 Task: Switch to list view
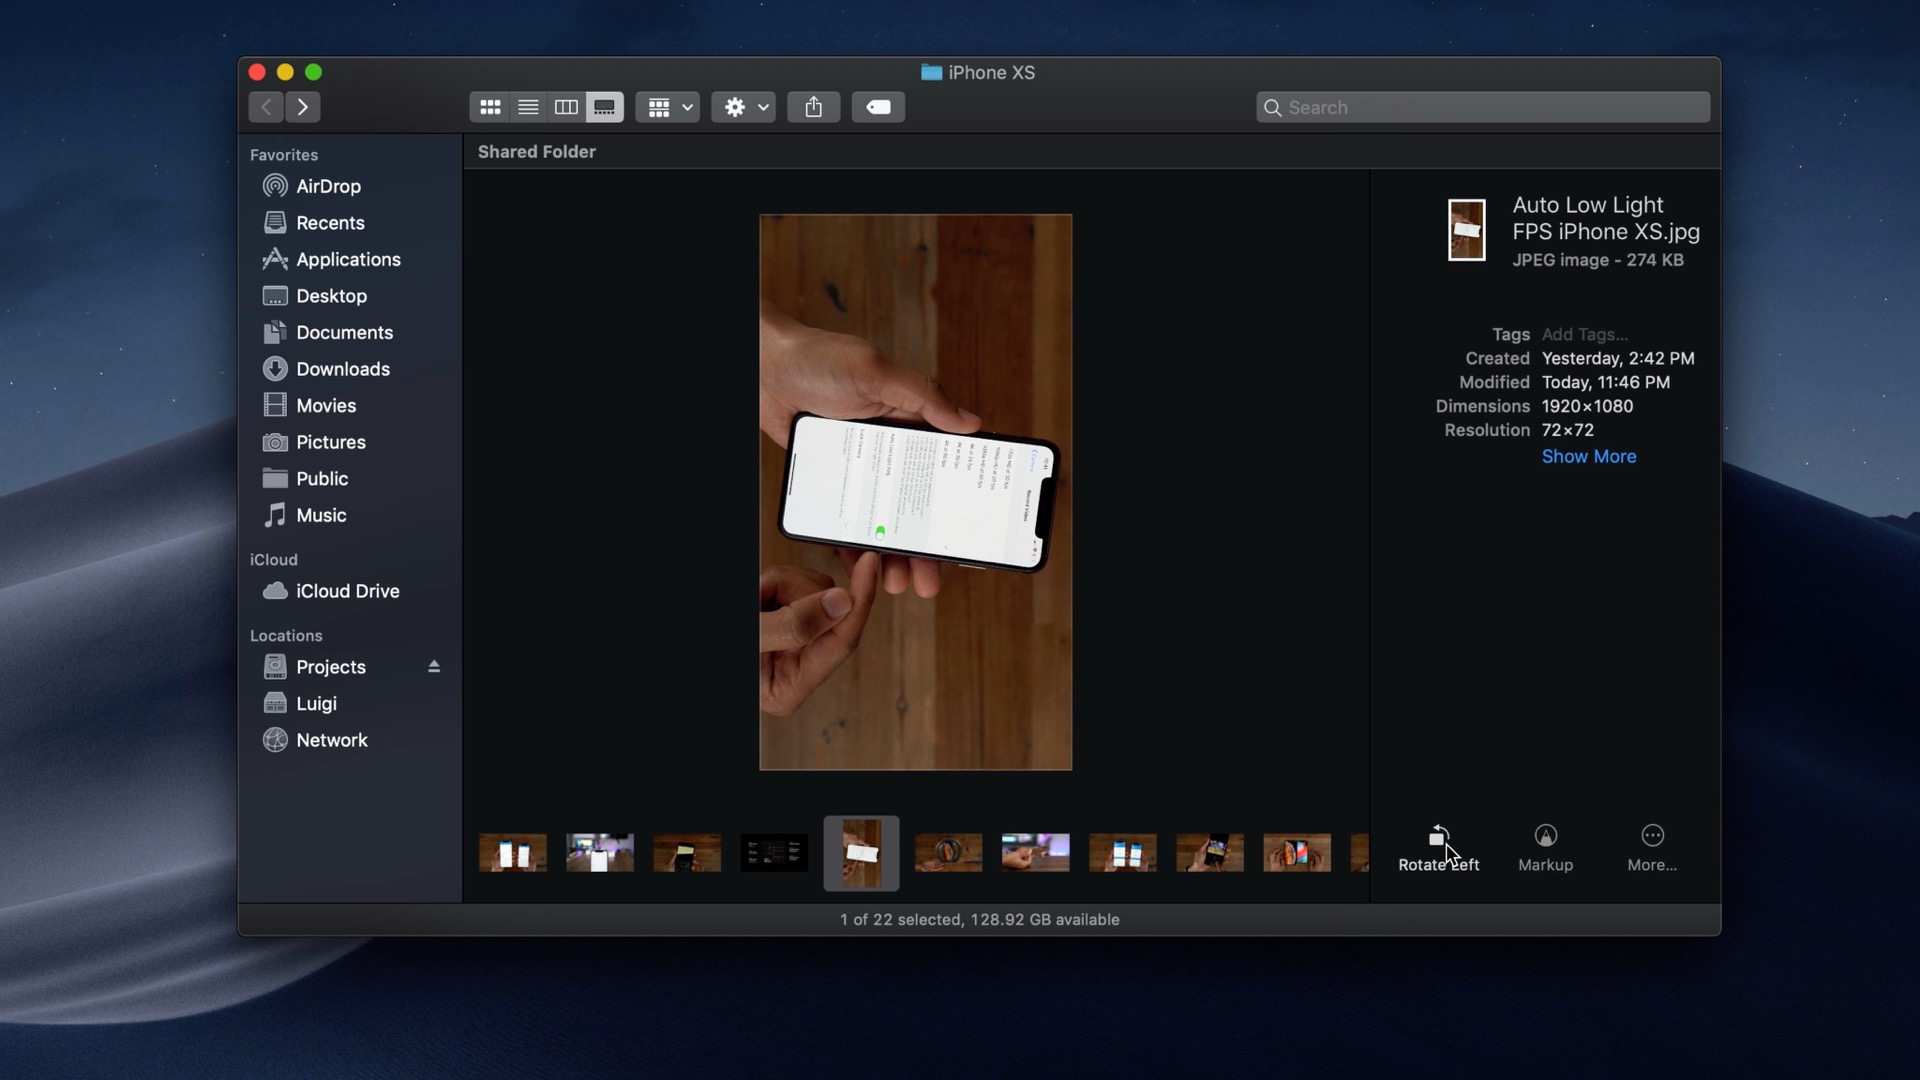(528, 107)
